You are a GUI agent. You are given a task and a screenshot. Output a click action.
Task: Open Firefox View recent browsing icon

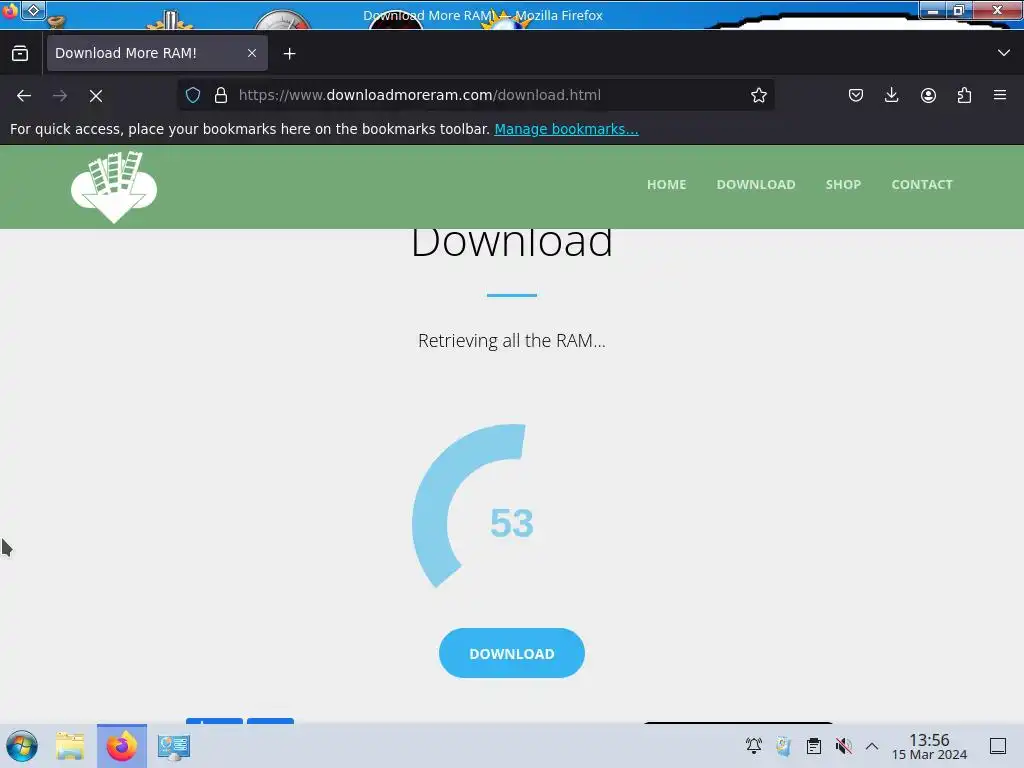pyautogui.click(x=20, y=53)
